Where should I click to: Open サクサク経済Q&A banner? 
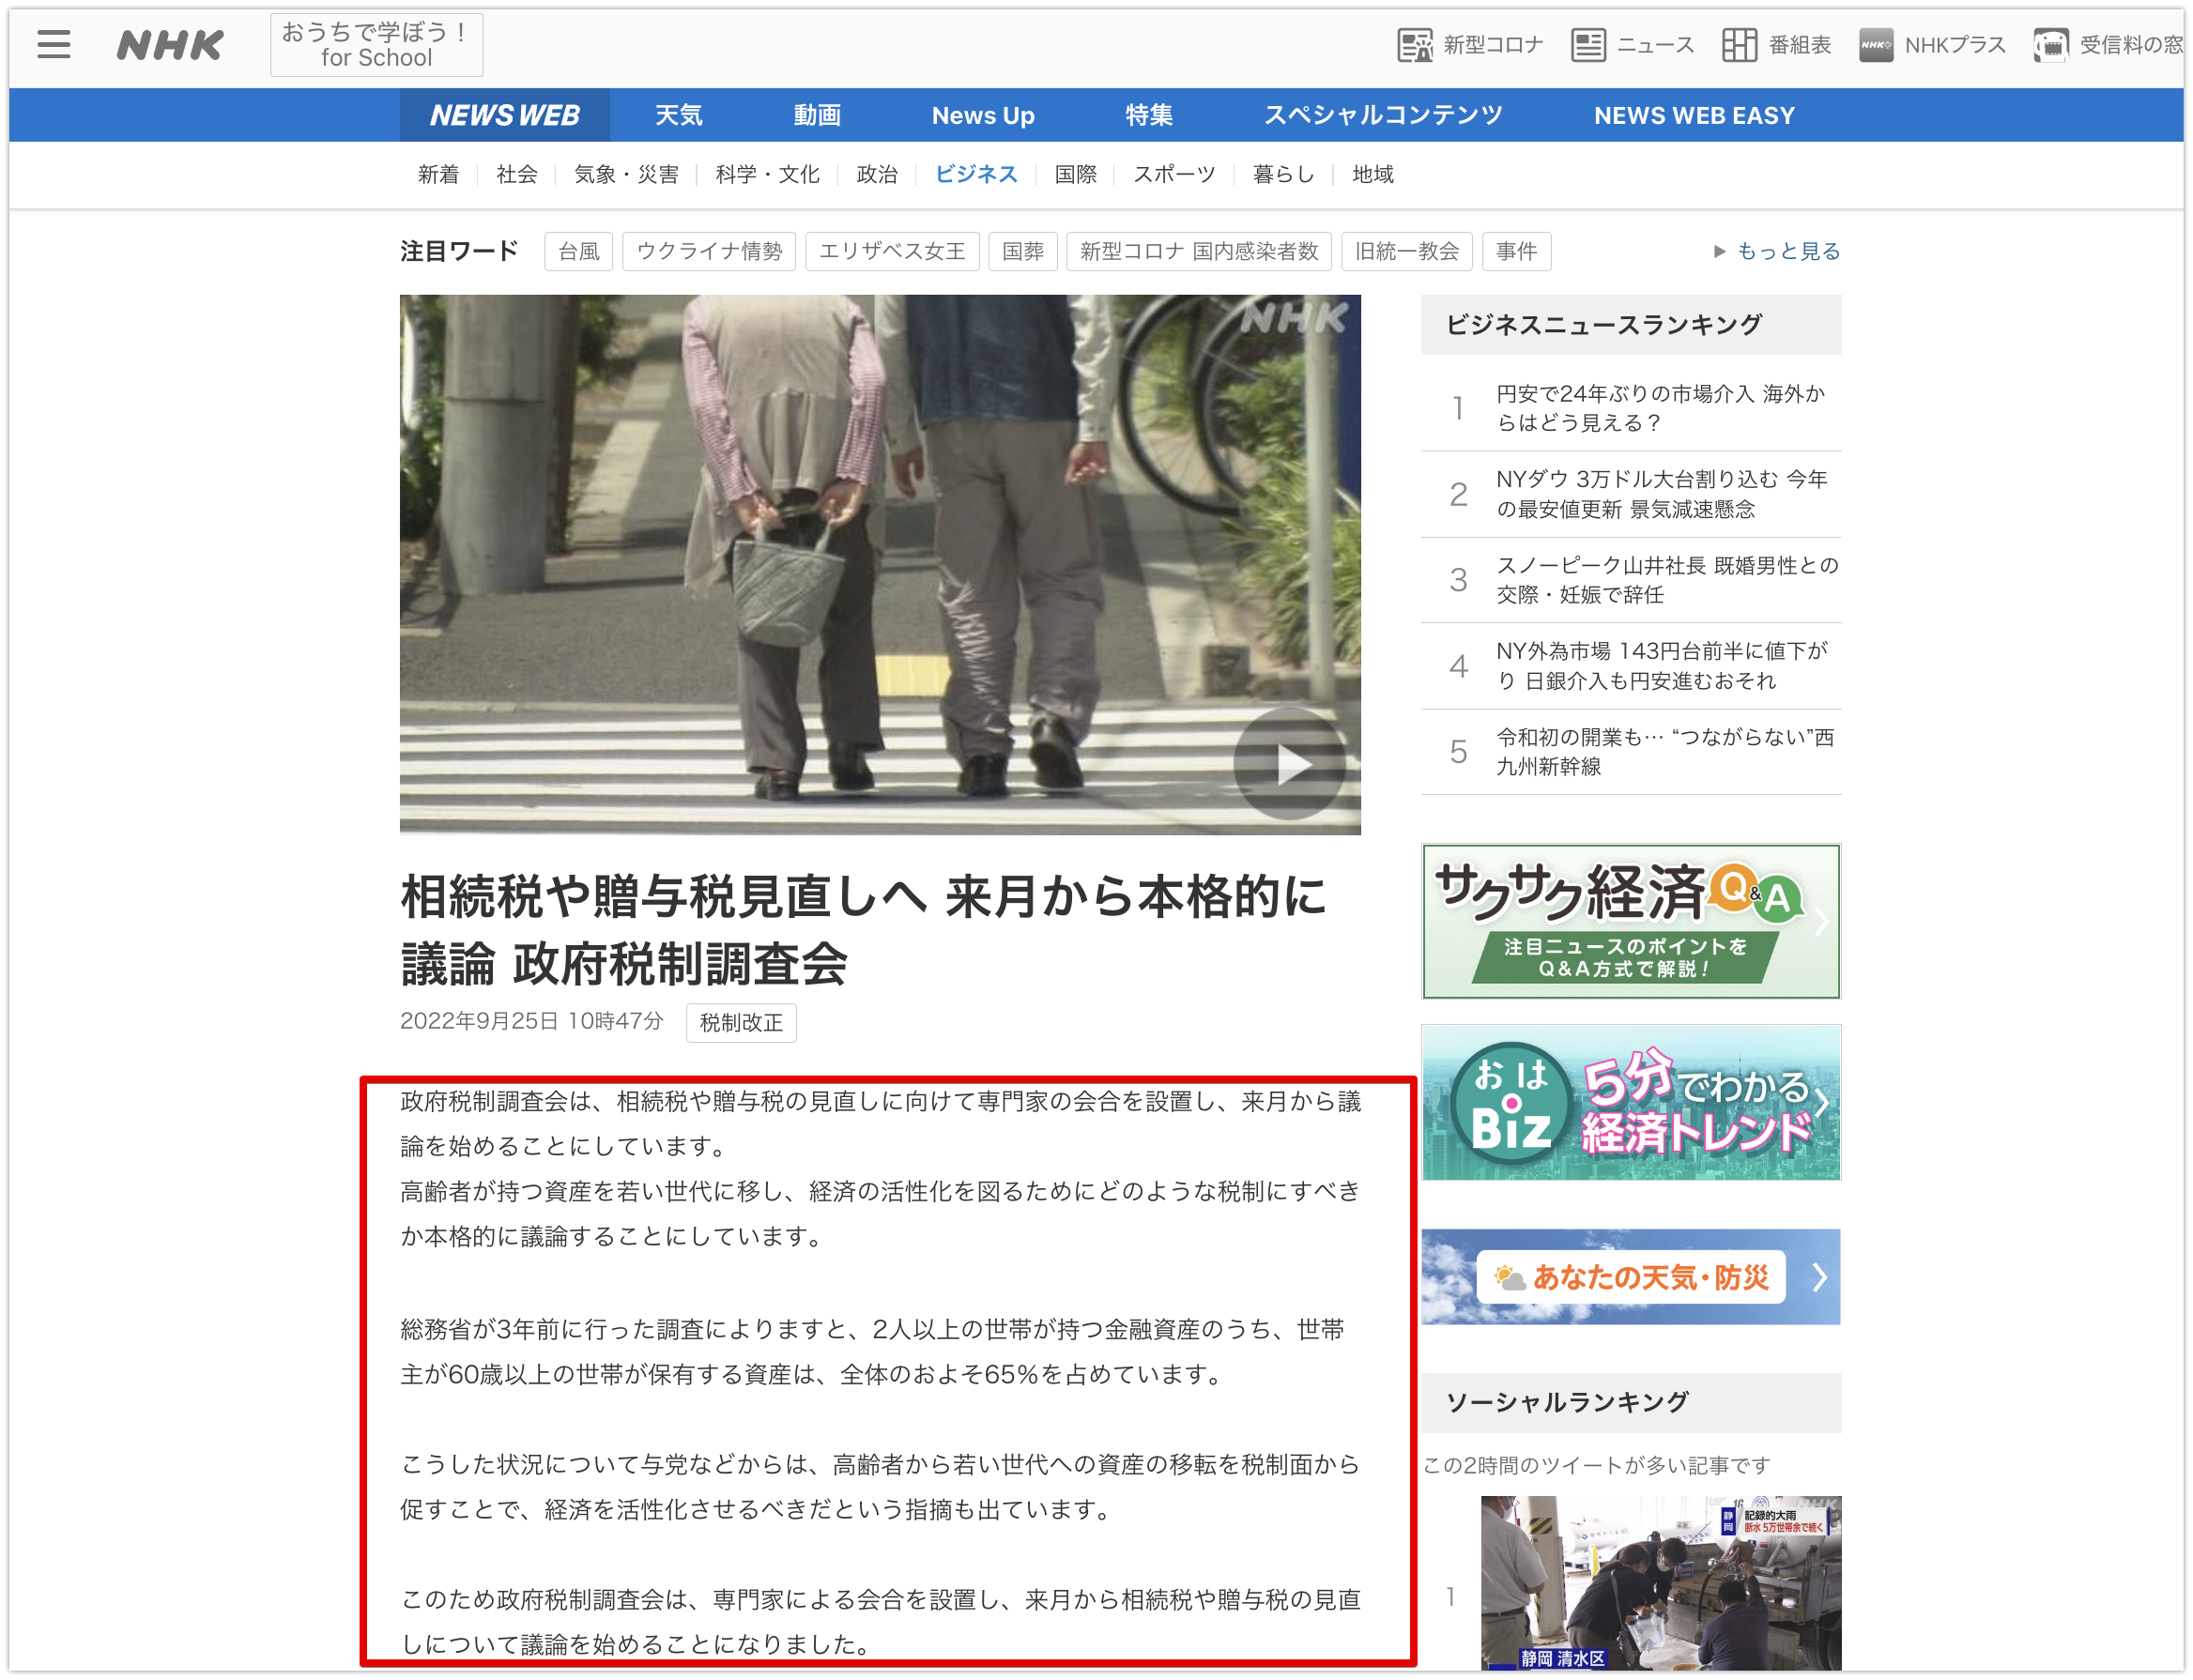(x=1631, y=921)
